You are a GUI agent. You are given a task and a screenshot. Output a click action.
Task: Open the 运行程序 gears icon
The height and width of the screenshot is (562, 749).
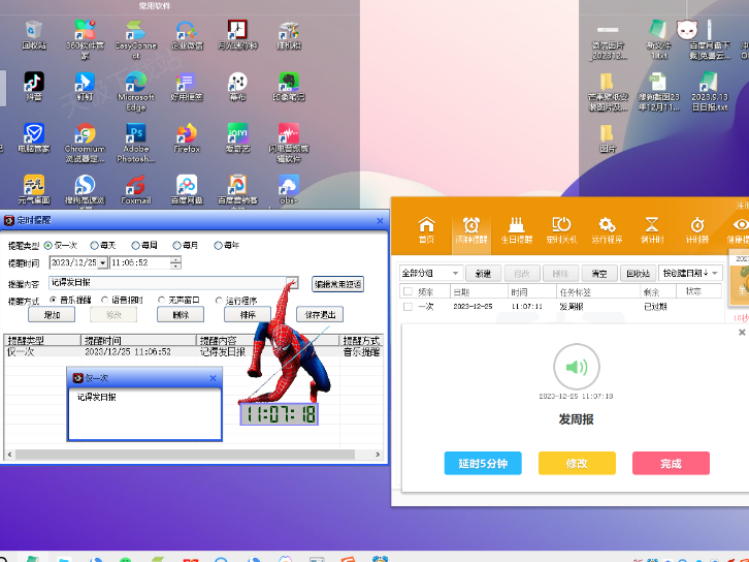click(x=607, y=229)
